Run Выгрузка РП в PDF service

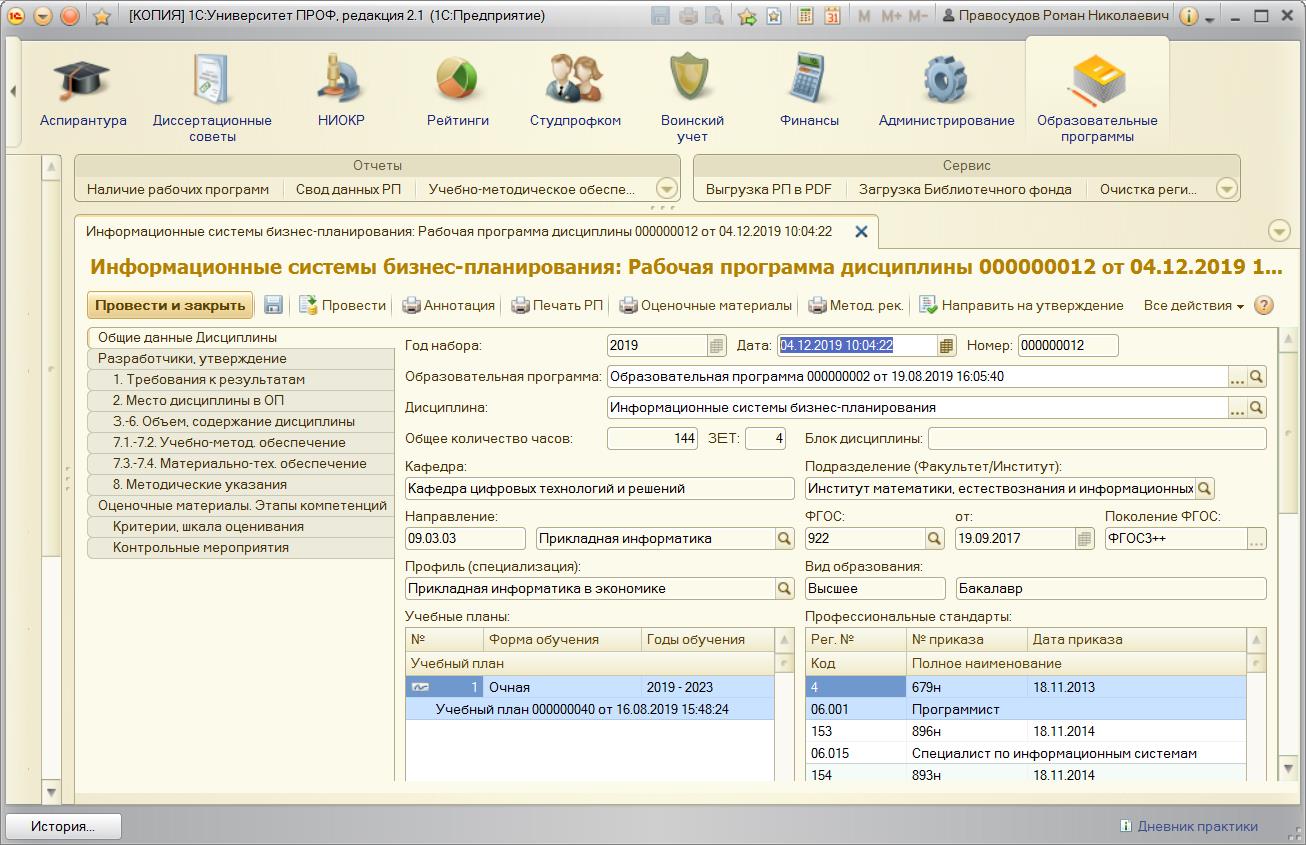tap(769, 189)
